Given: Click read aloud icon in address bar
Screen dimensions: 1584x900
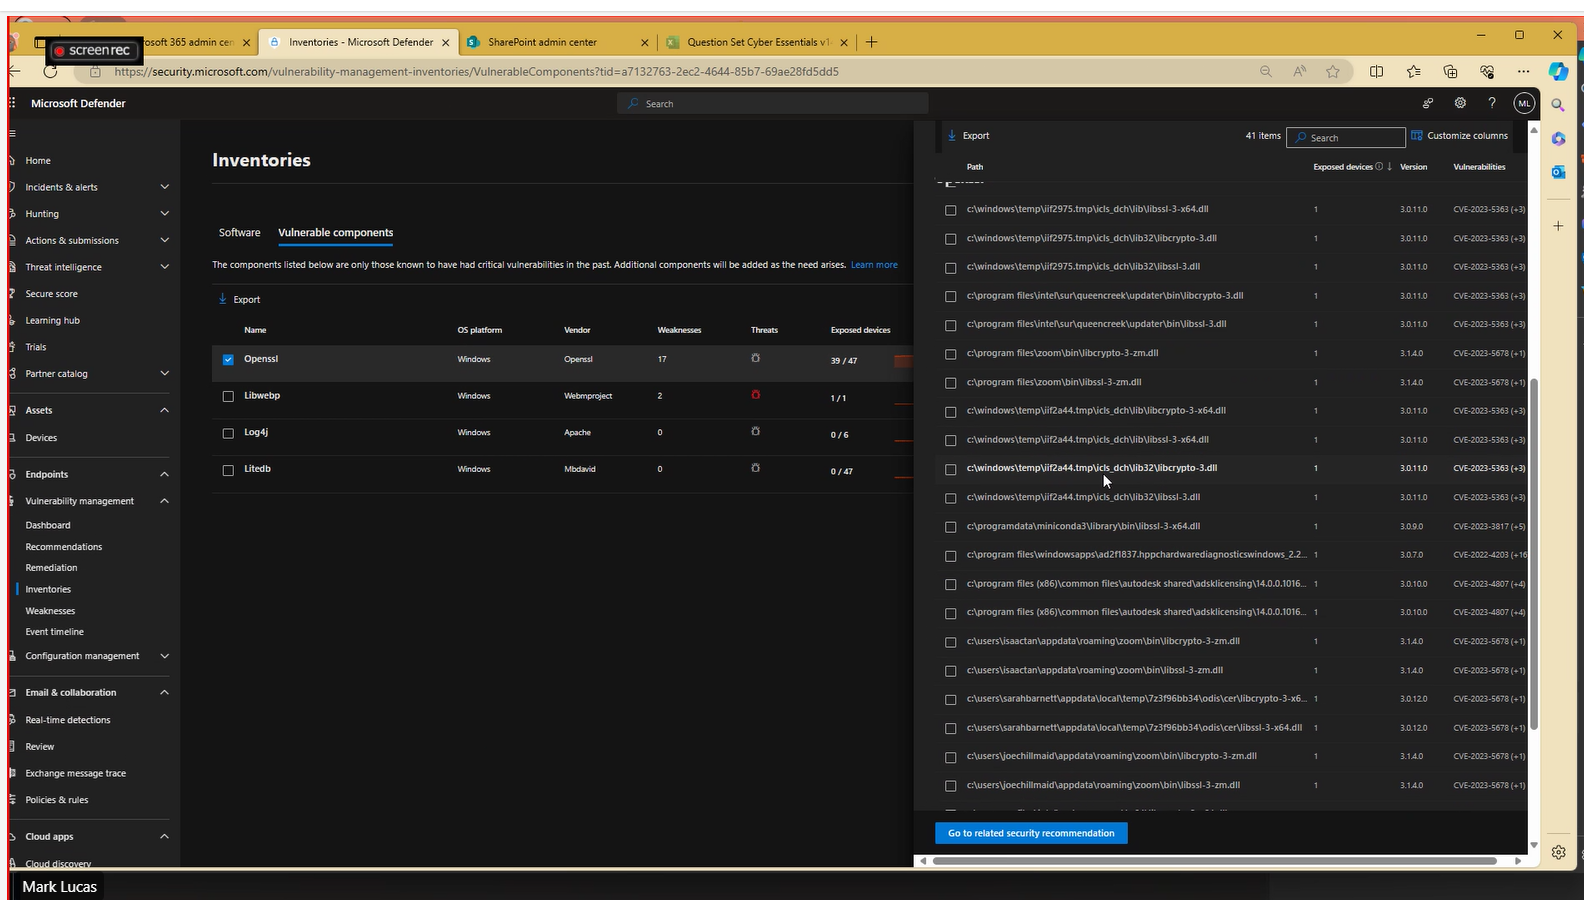Looking at the screenshot, I should (x=1299, y=71).
